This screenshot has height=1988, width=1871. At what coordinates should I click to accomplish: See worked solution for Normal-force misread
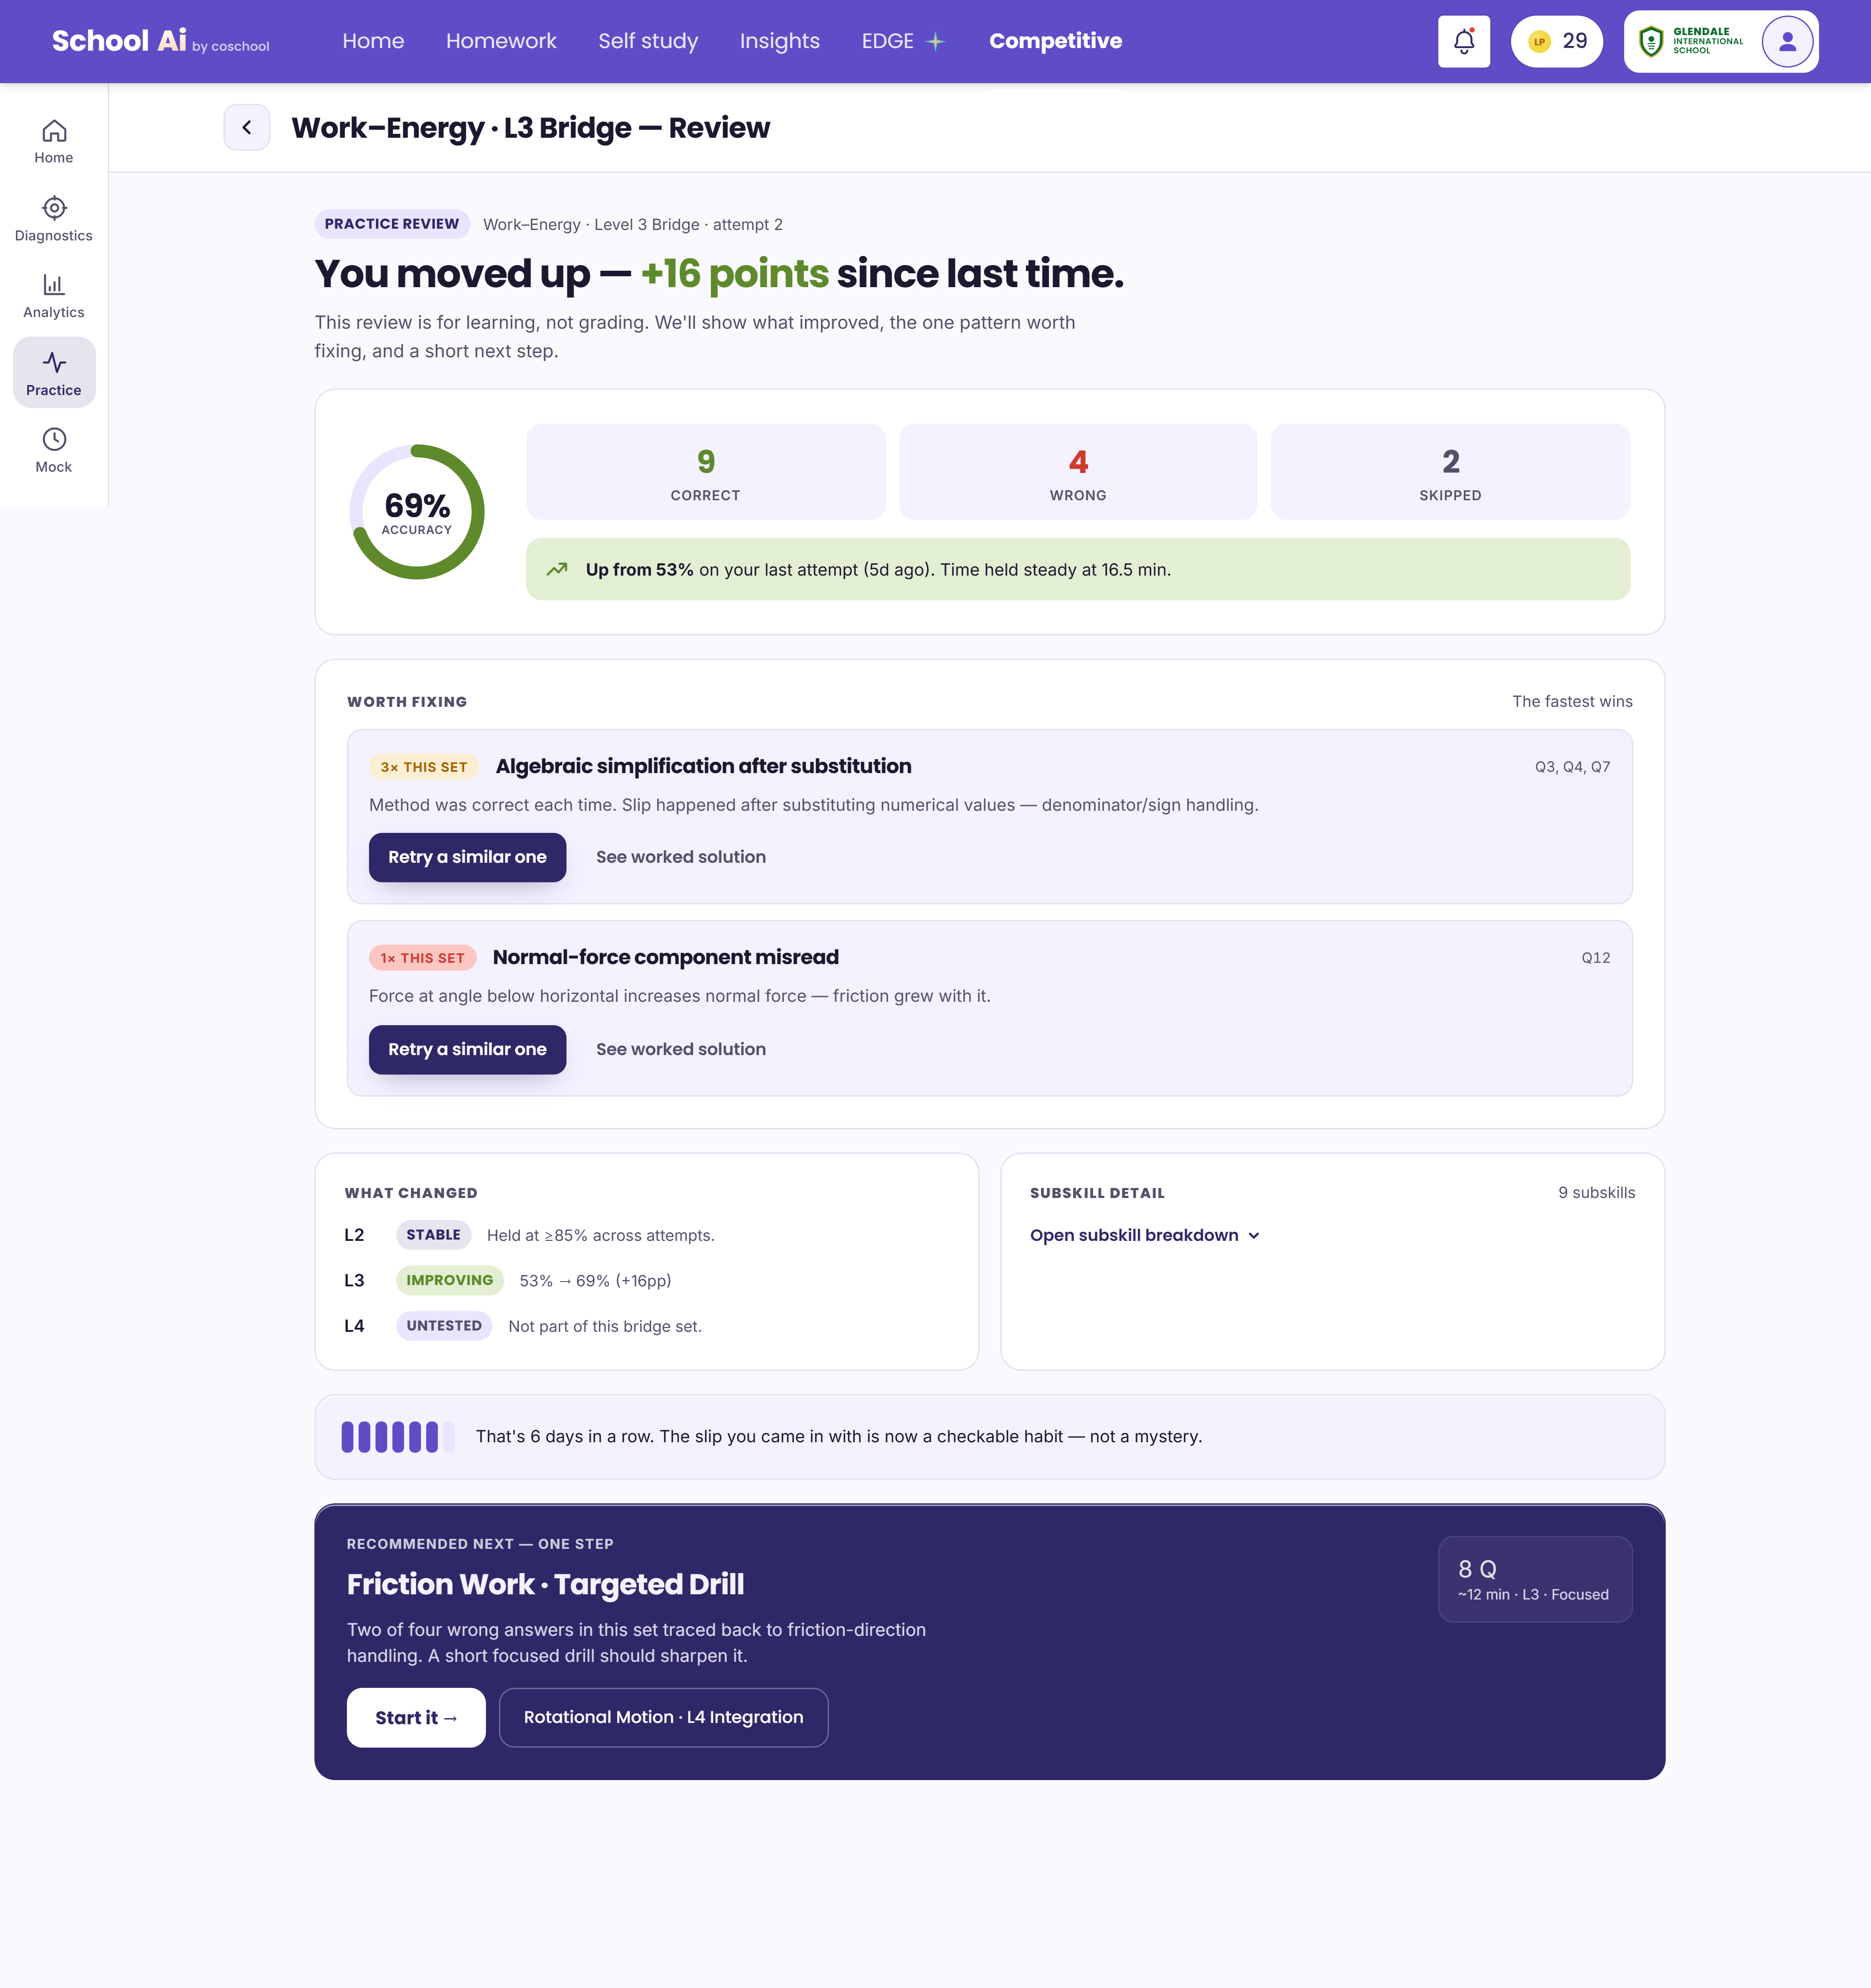click(681, 1049)
